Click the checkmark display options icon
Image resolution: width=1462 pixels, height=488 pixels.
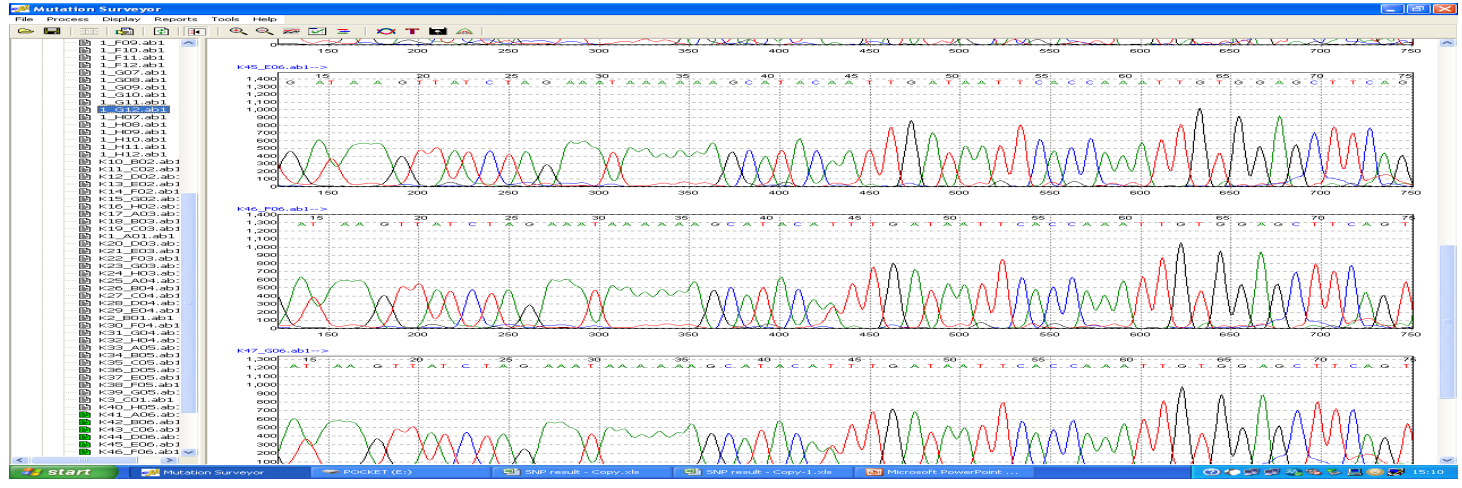317,31
